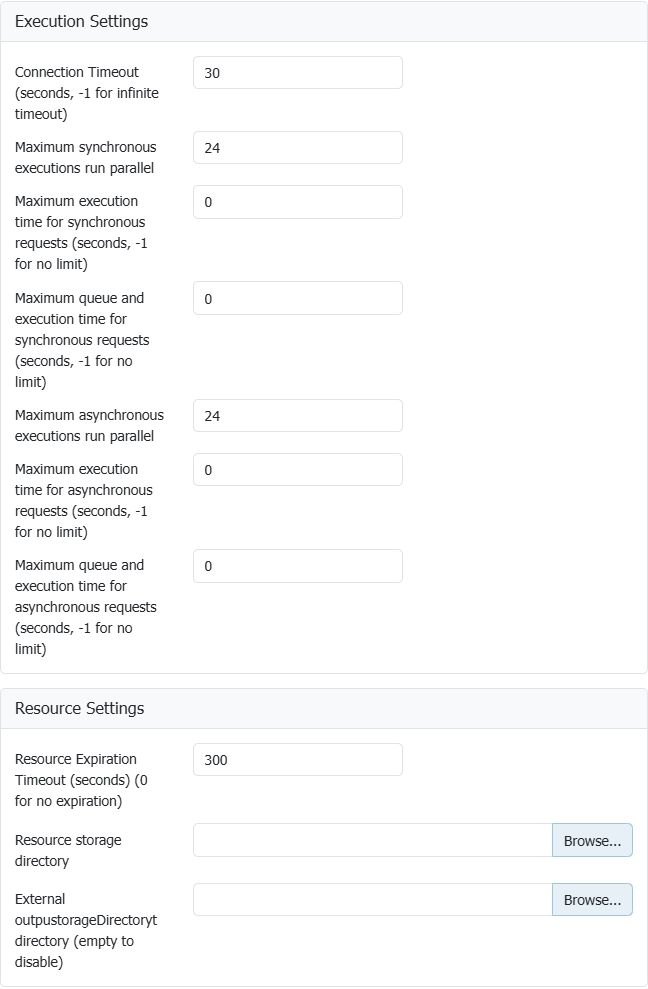This screenshot has width=648, height=989.
Task: Select the External output storage directory text box
Action: click(372, 900)
